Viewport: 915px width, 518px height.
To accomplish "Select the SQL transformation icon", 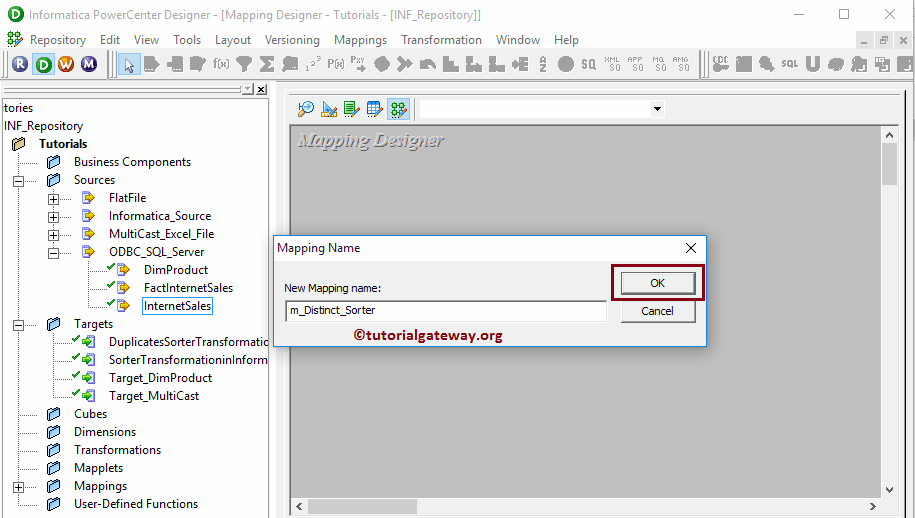I will point(790,64).
